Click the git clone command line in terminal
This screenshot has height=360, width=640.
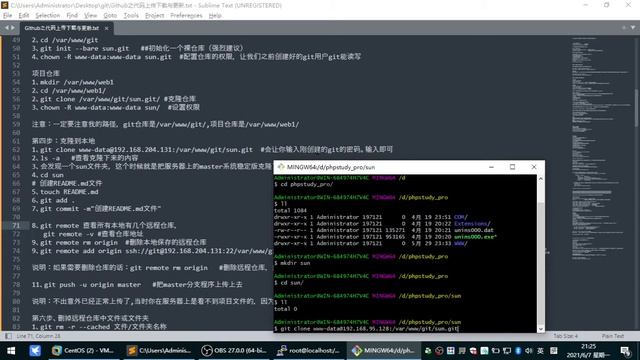[366, 329]
